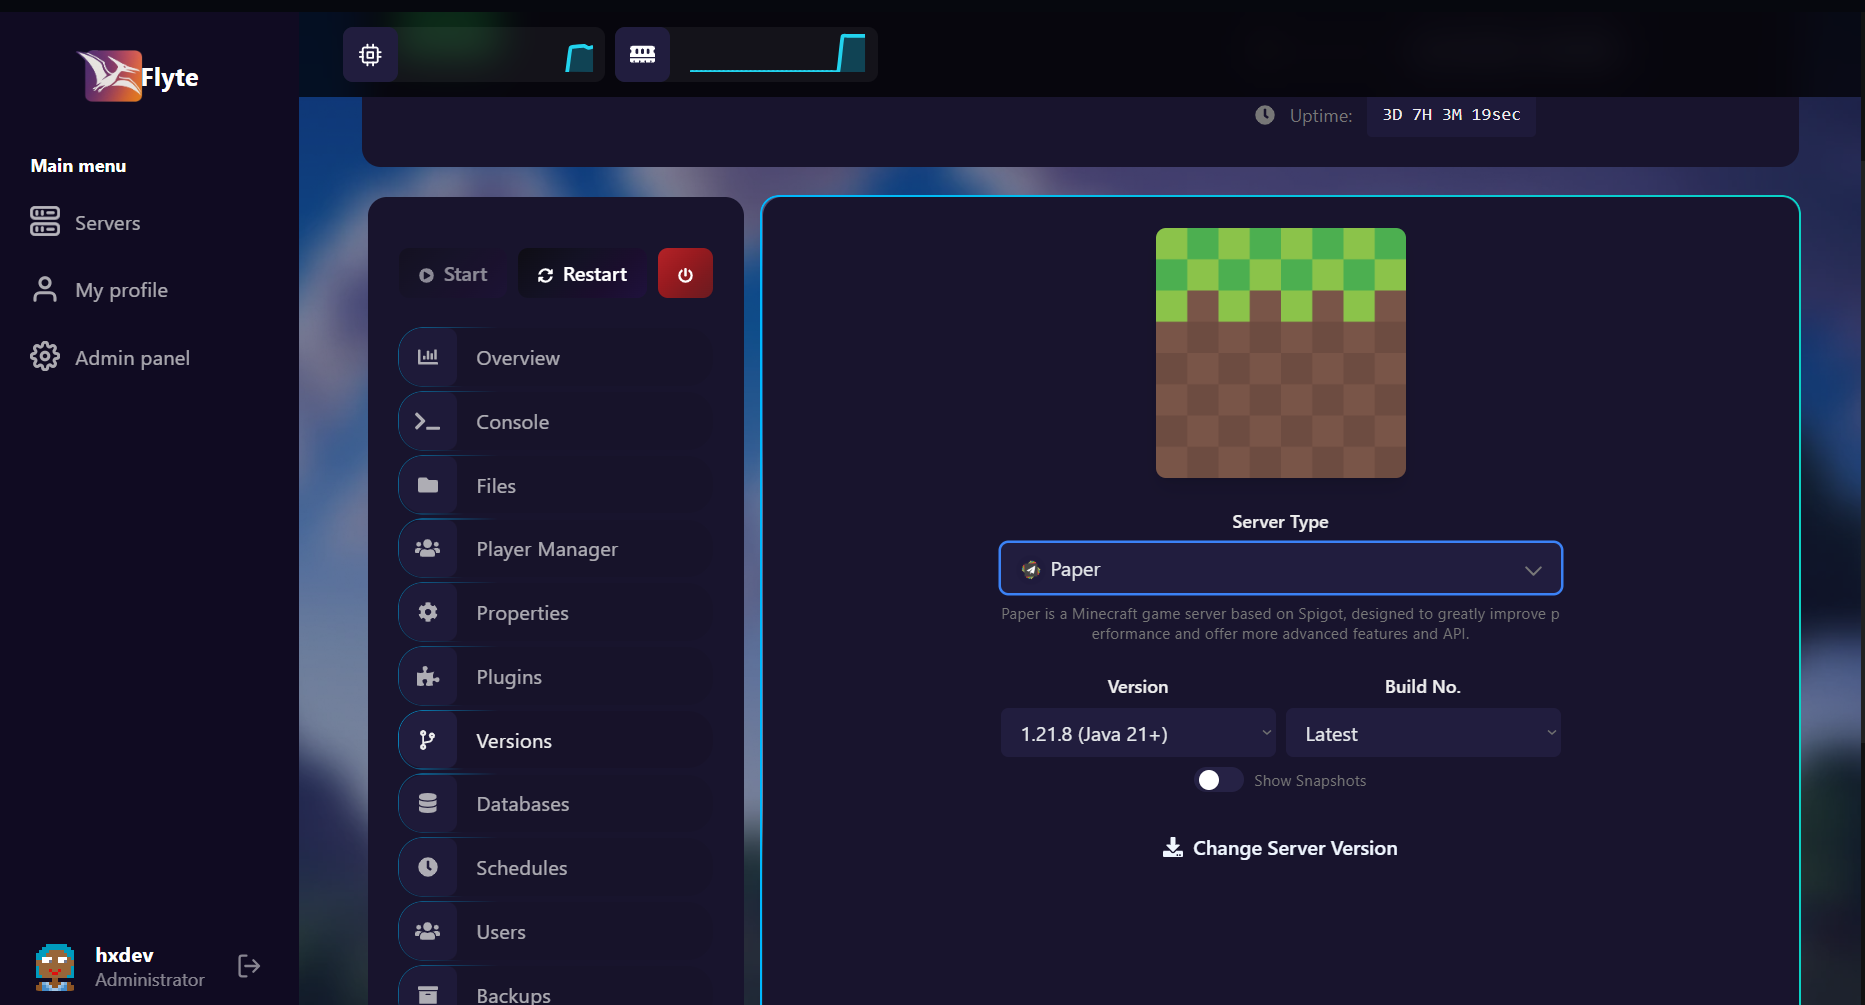Open the Build No. Latest dropdown
Viewport: 1865px width, 1005px height.
pyautogui.click(x=1422, y=734)
